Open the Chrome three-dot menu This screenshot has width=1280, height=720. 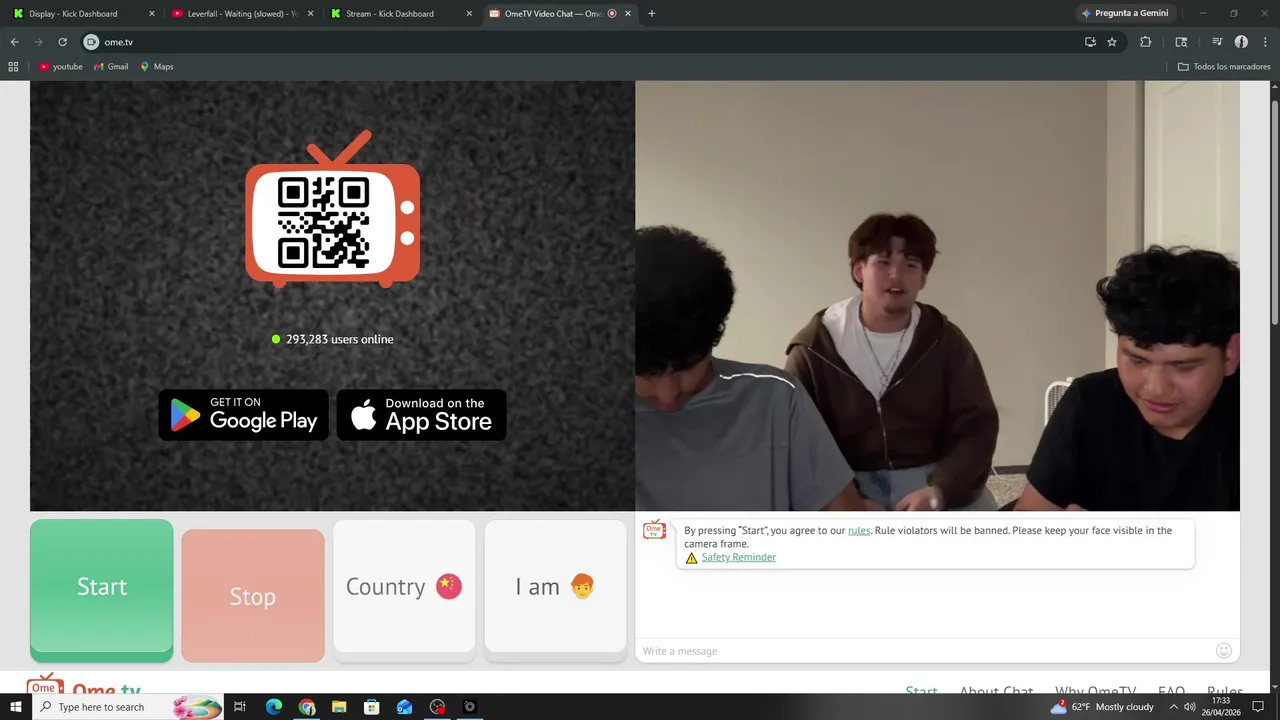(x=1265, y=42)
